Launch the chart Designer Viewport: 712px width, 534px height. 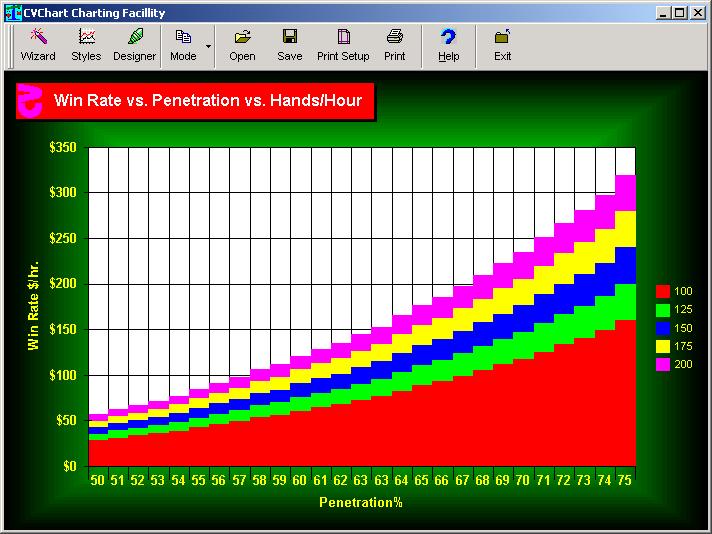click(134, 45)
